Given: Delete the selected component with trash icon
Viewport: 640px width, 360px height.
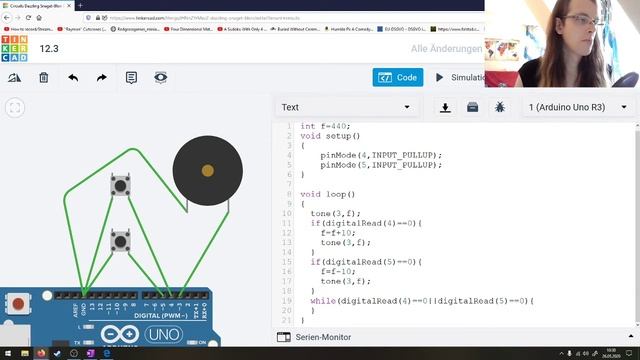Looking at the screenshot, I should (44, 78).
